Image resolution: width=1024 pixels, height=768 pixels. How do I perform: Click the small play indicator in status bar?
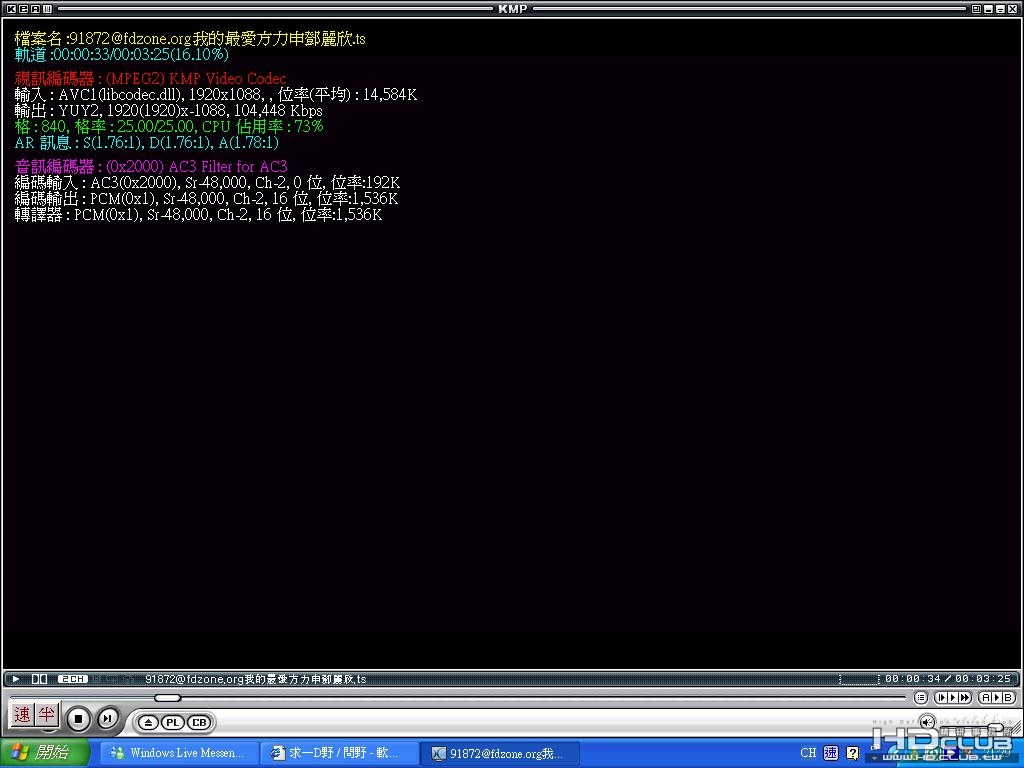pos(16,679)
